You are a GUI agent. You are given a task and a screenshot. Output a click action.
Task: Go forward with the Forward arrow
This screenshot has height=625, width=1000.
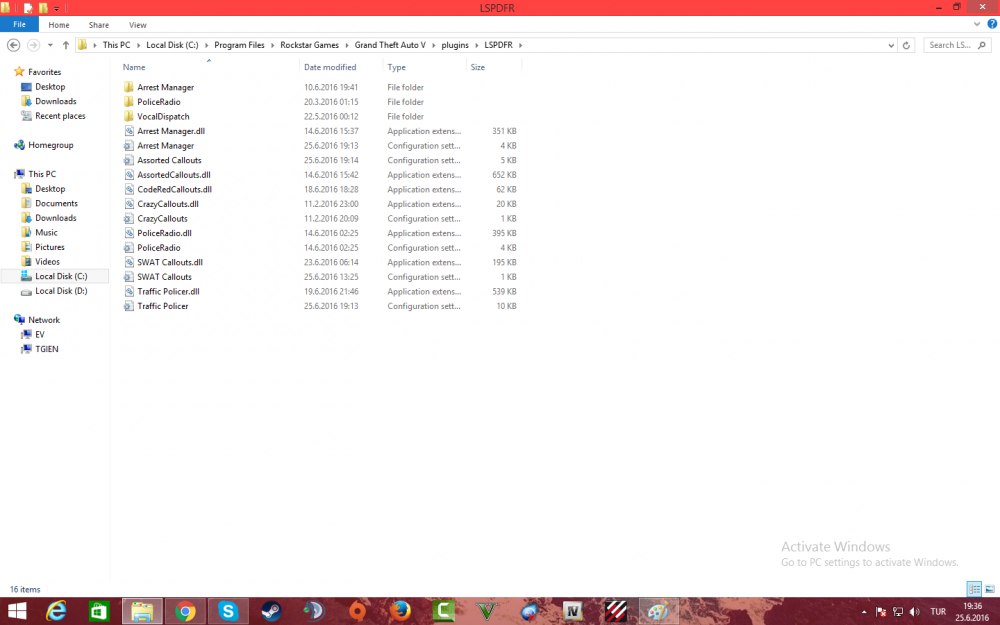coord(33,45)
